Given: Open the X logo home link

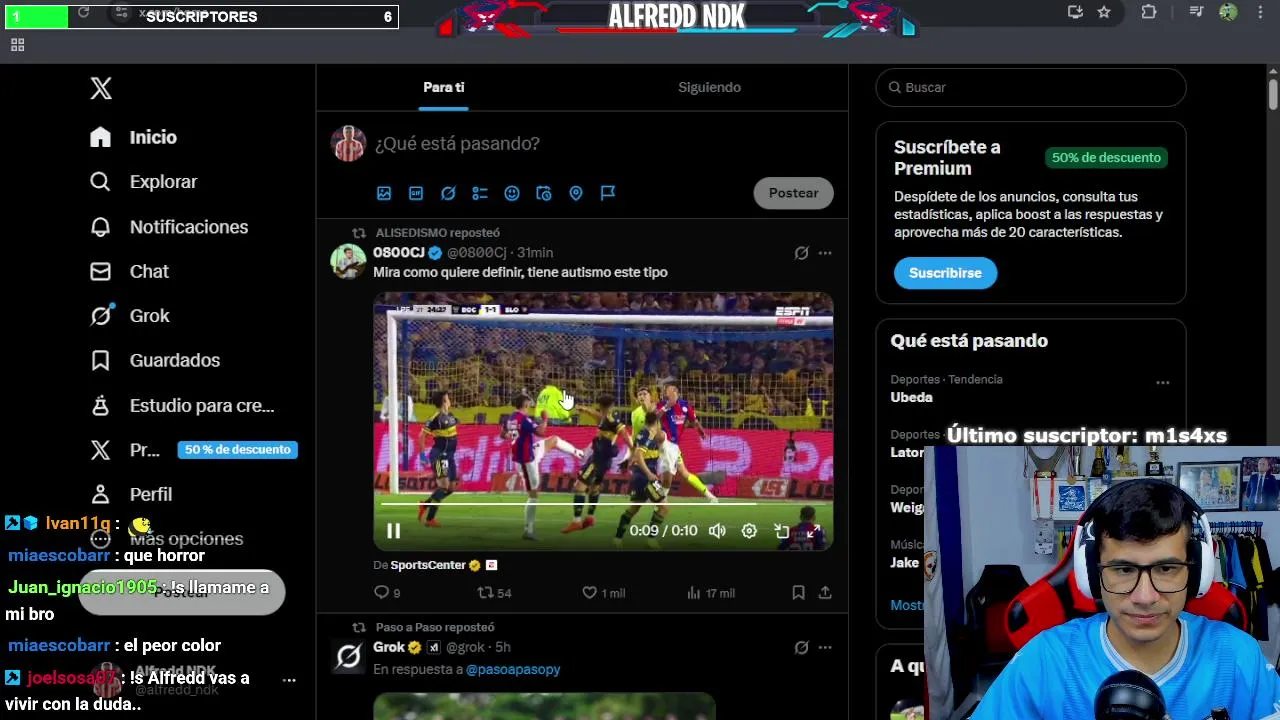Looking at the screenshot, I should point(101,88).
